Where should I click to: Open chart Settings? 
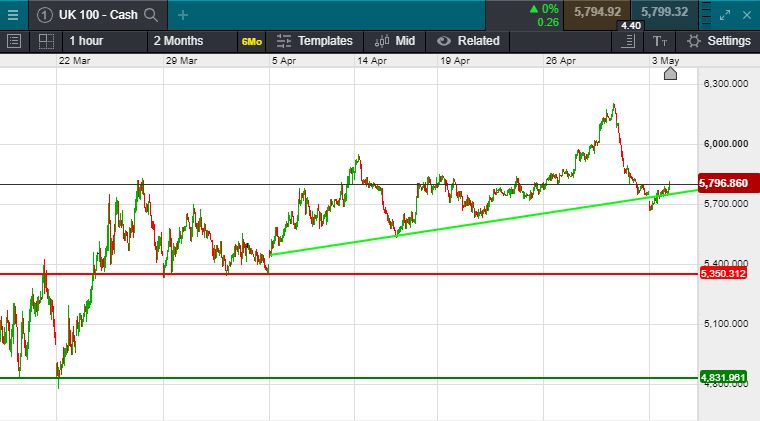click(718, 41)
